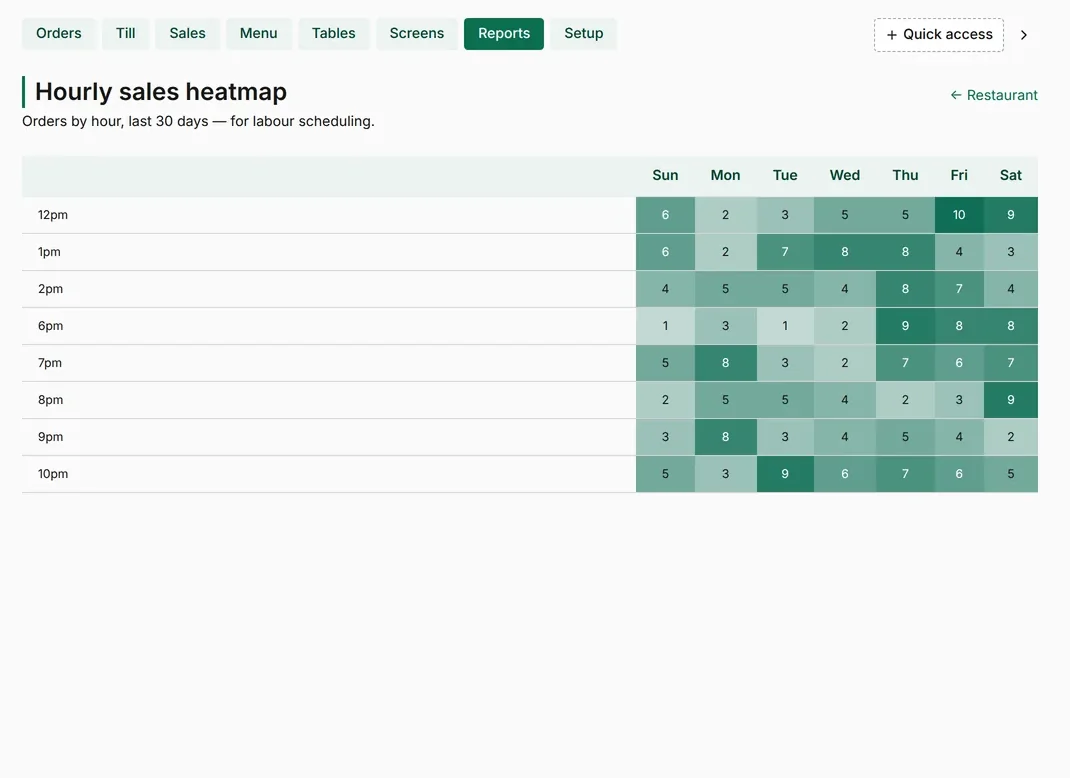Go back via the Restaurant link
Viewport: 1070px width, 778px height.
[994, 95]
